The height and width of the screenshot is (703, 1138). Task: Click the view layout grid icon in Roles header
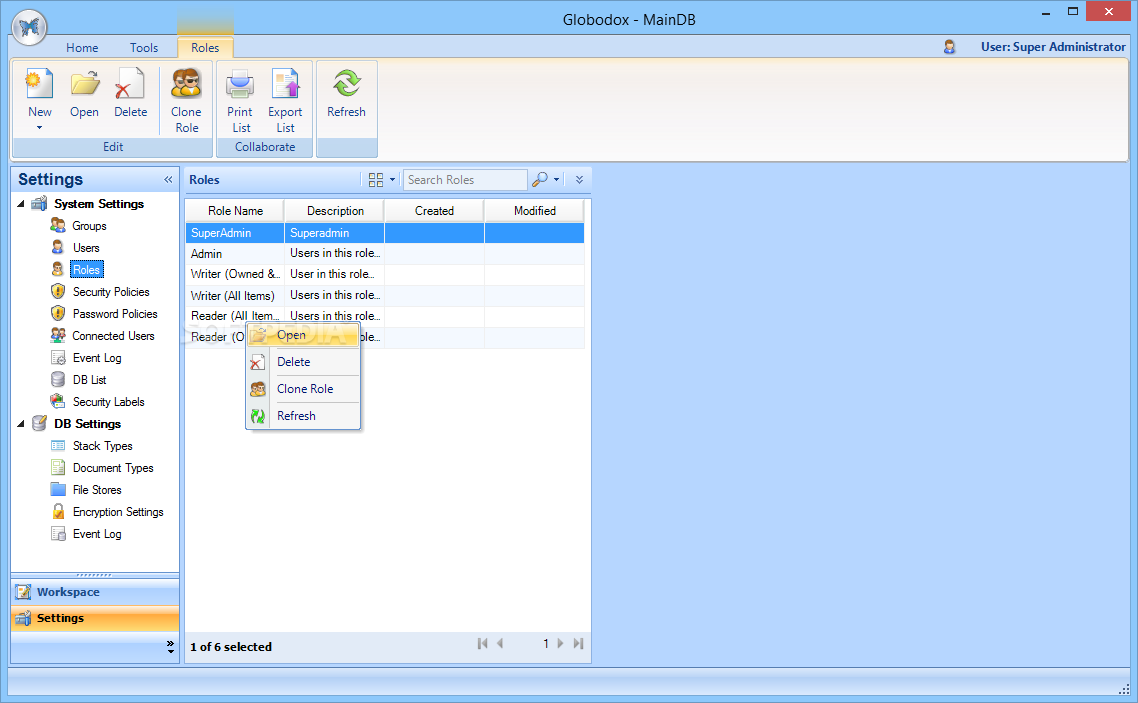point(376,180)
